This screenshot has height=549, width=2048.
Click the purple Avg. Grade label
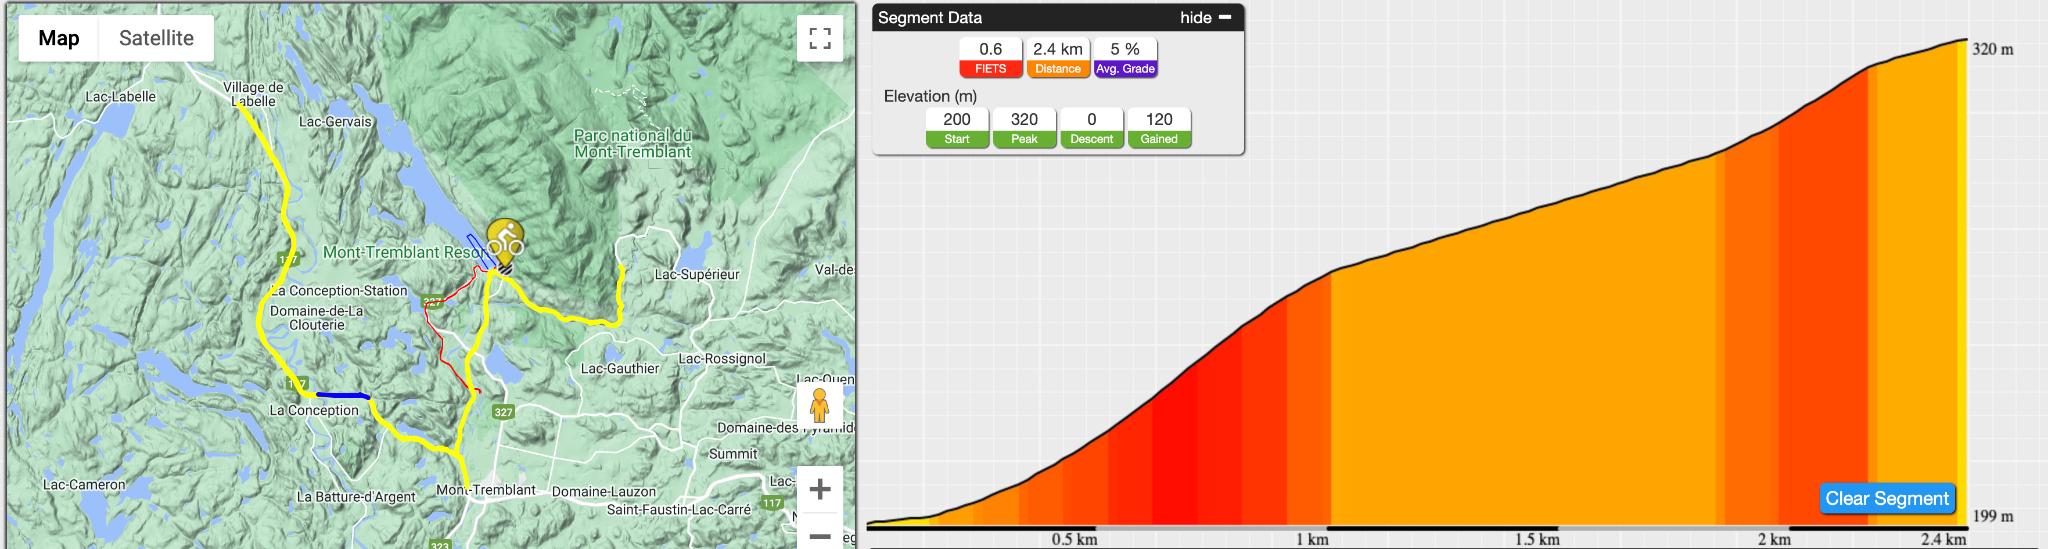[1125, 69]
